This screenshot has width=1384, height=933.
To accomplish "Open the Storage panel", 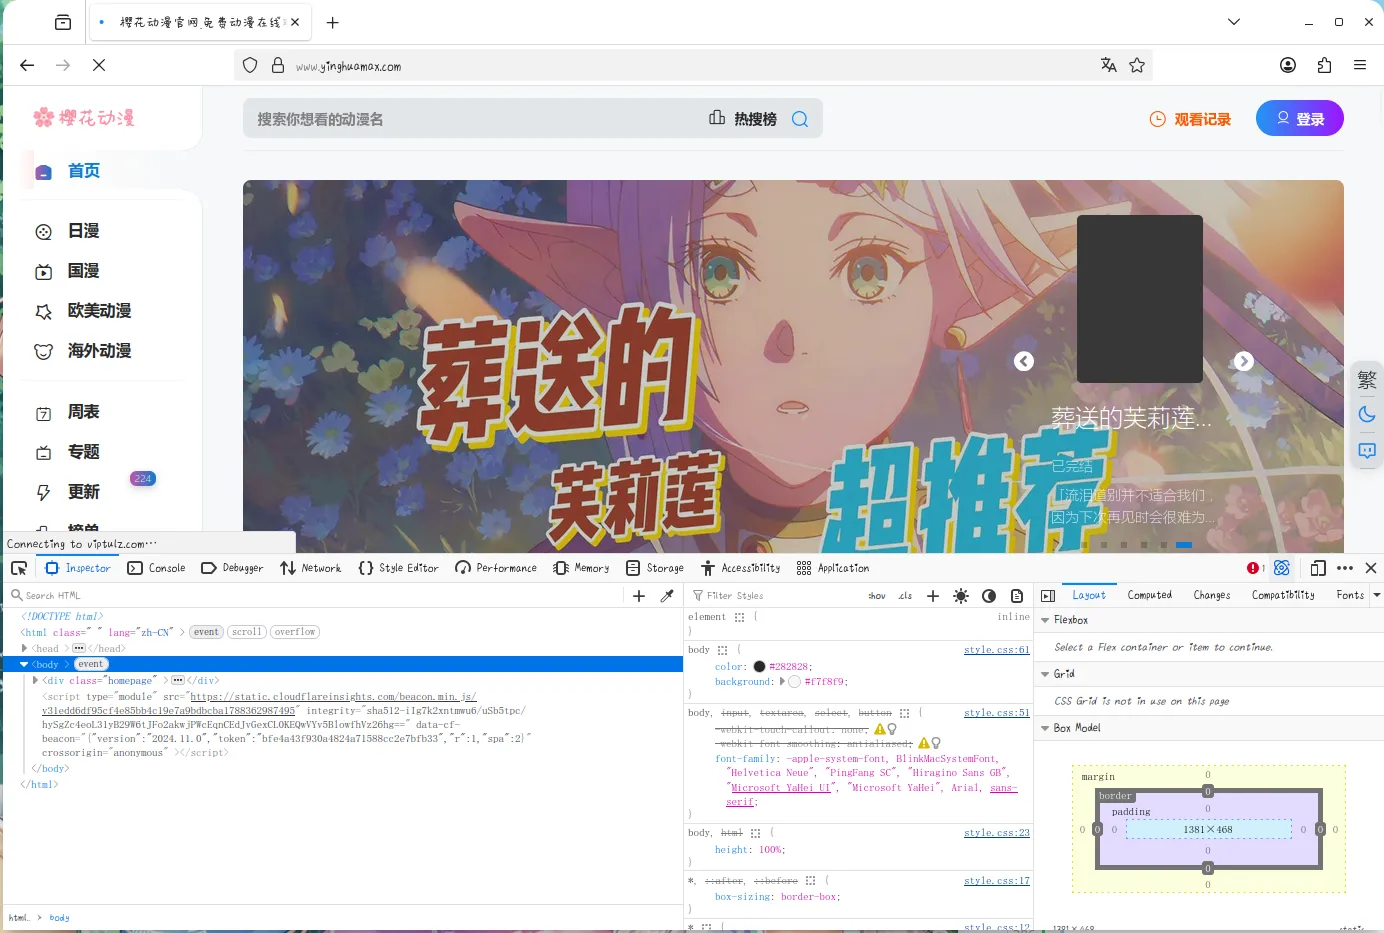I will (x=655, y=568).
